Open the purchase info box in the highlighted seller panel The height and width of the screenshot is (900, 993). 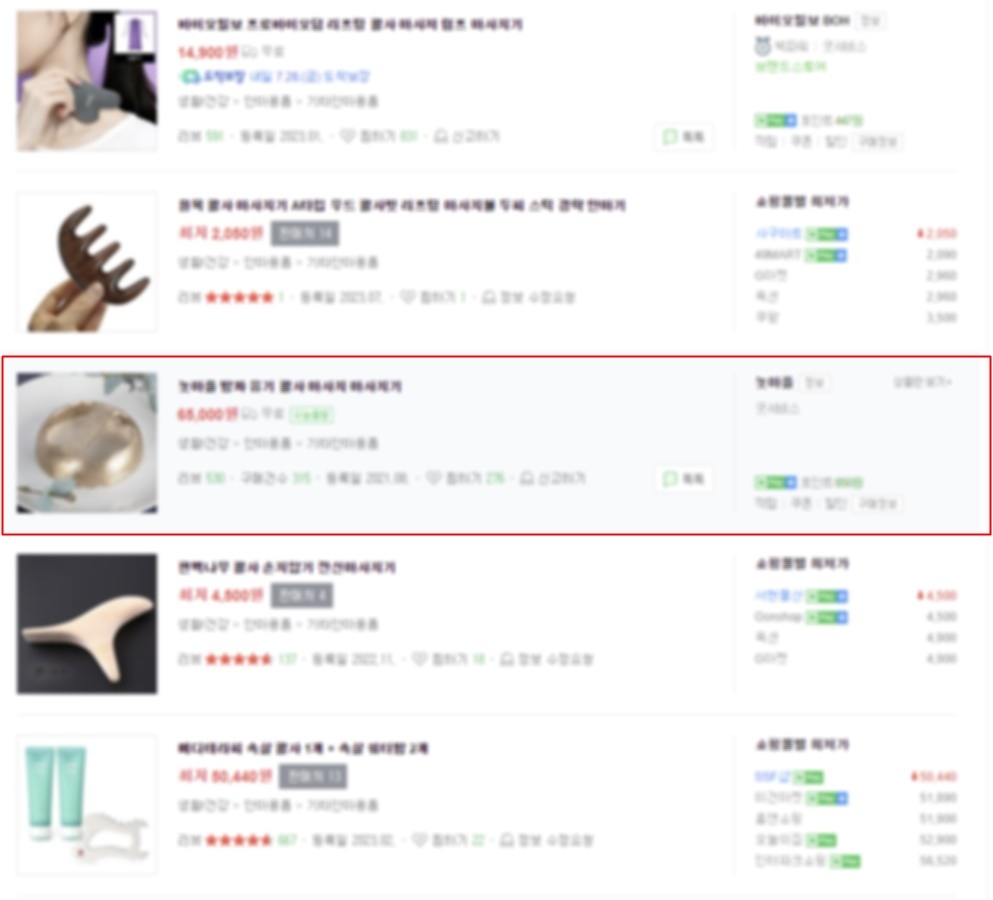point(878,504)
